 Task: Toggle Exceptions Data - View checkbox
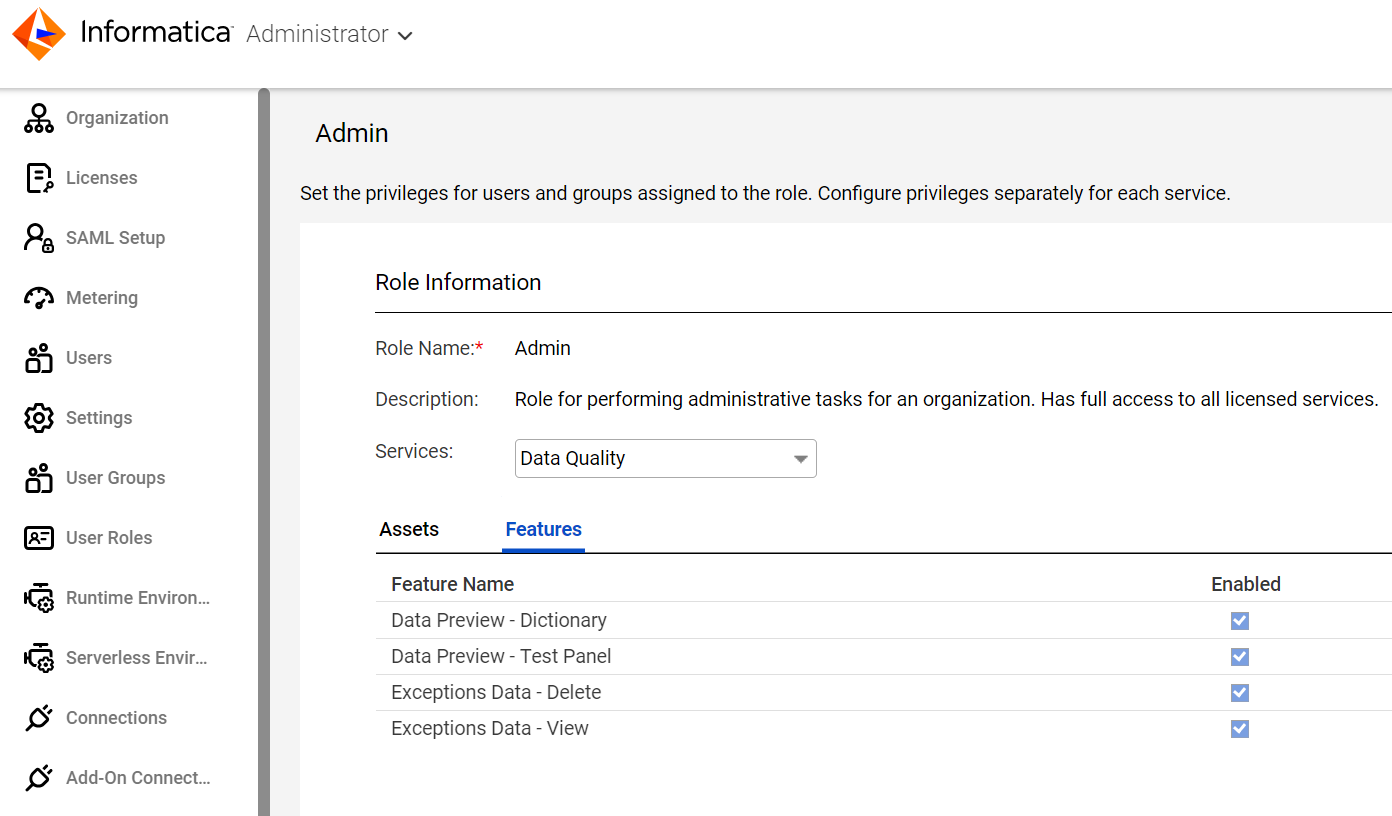(1240, 729)
